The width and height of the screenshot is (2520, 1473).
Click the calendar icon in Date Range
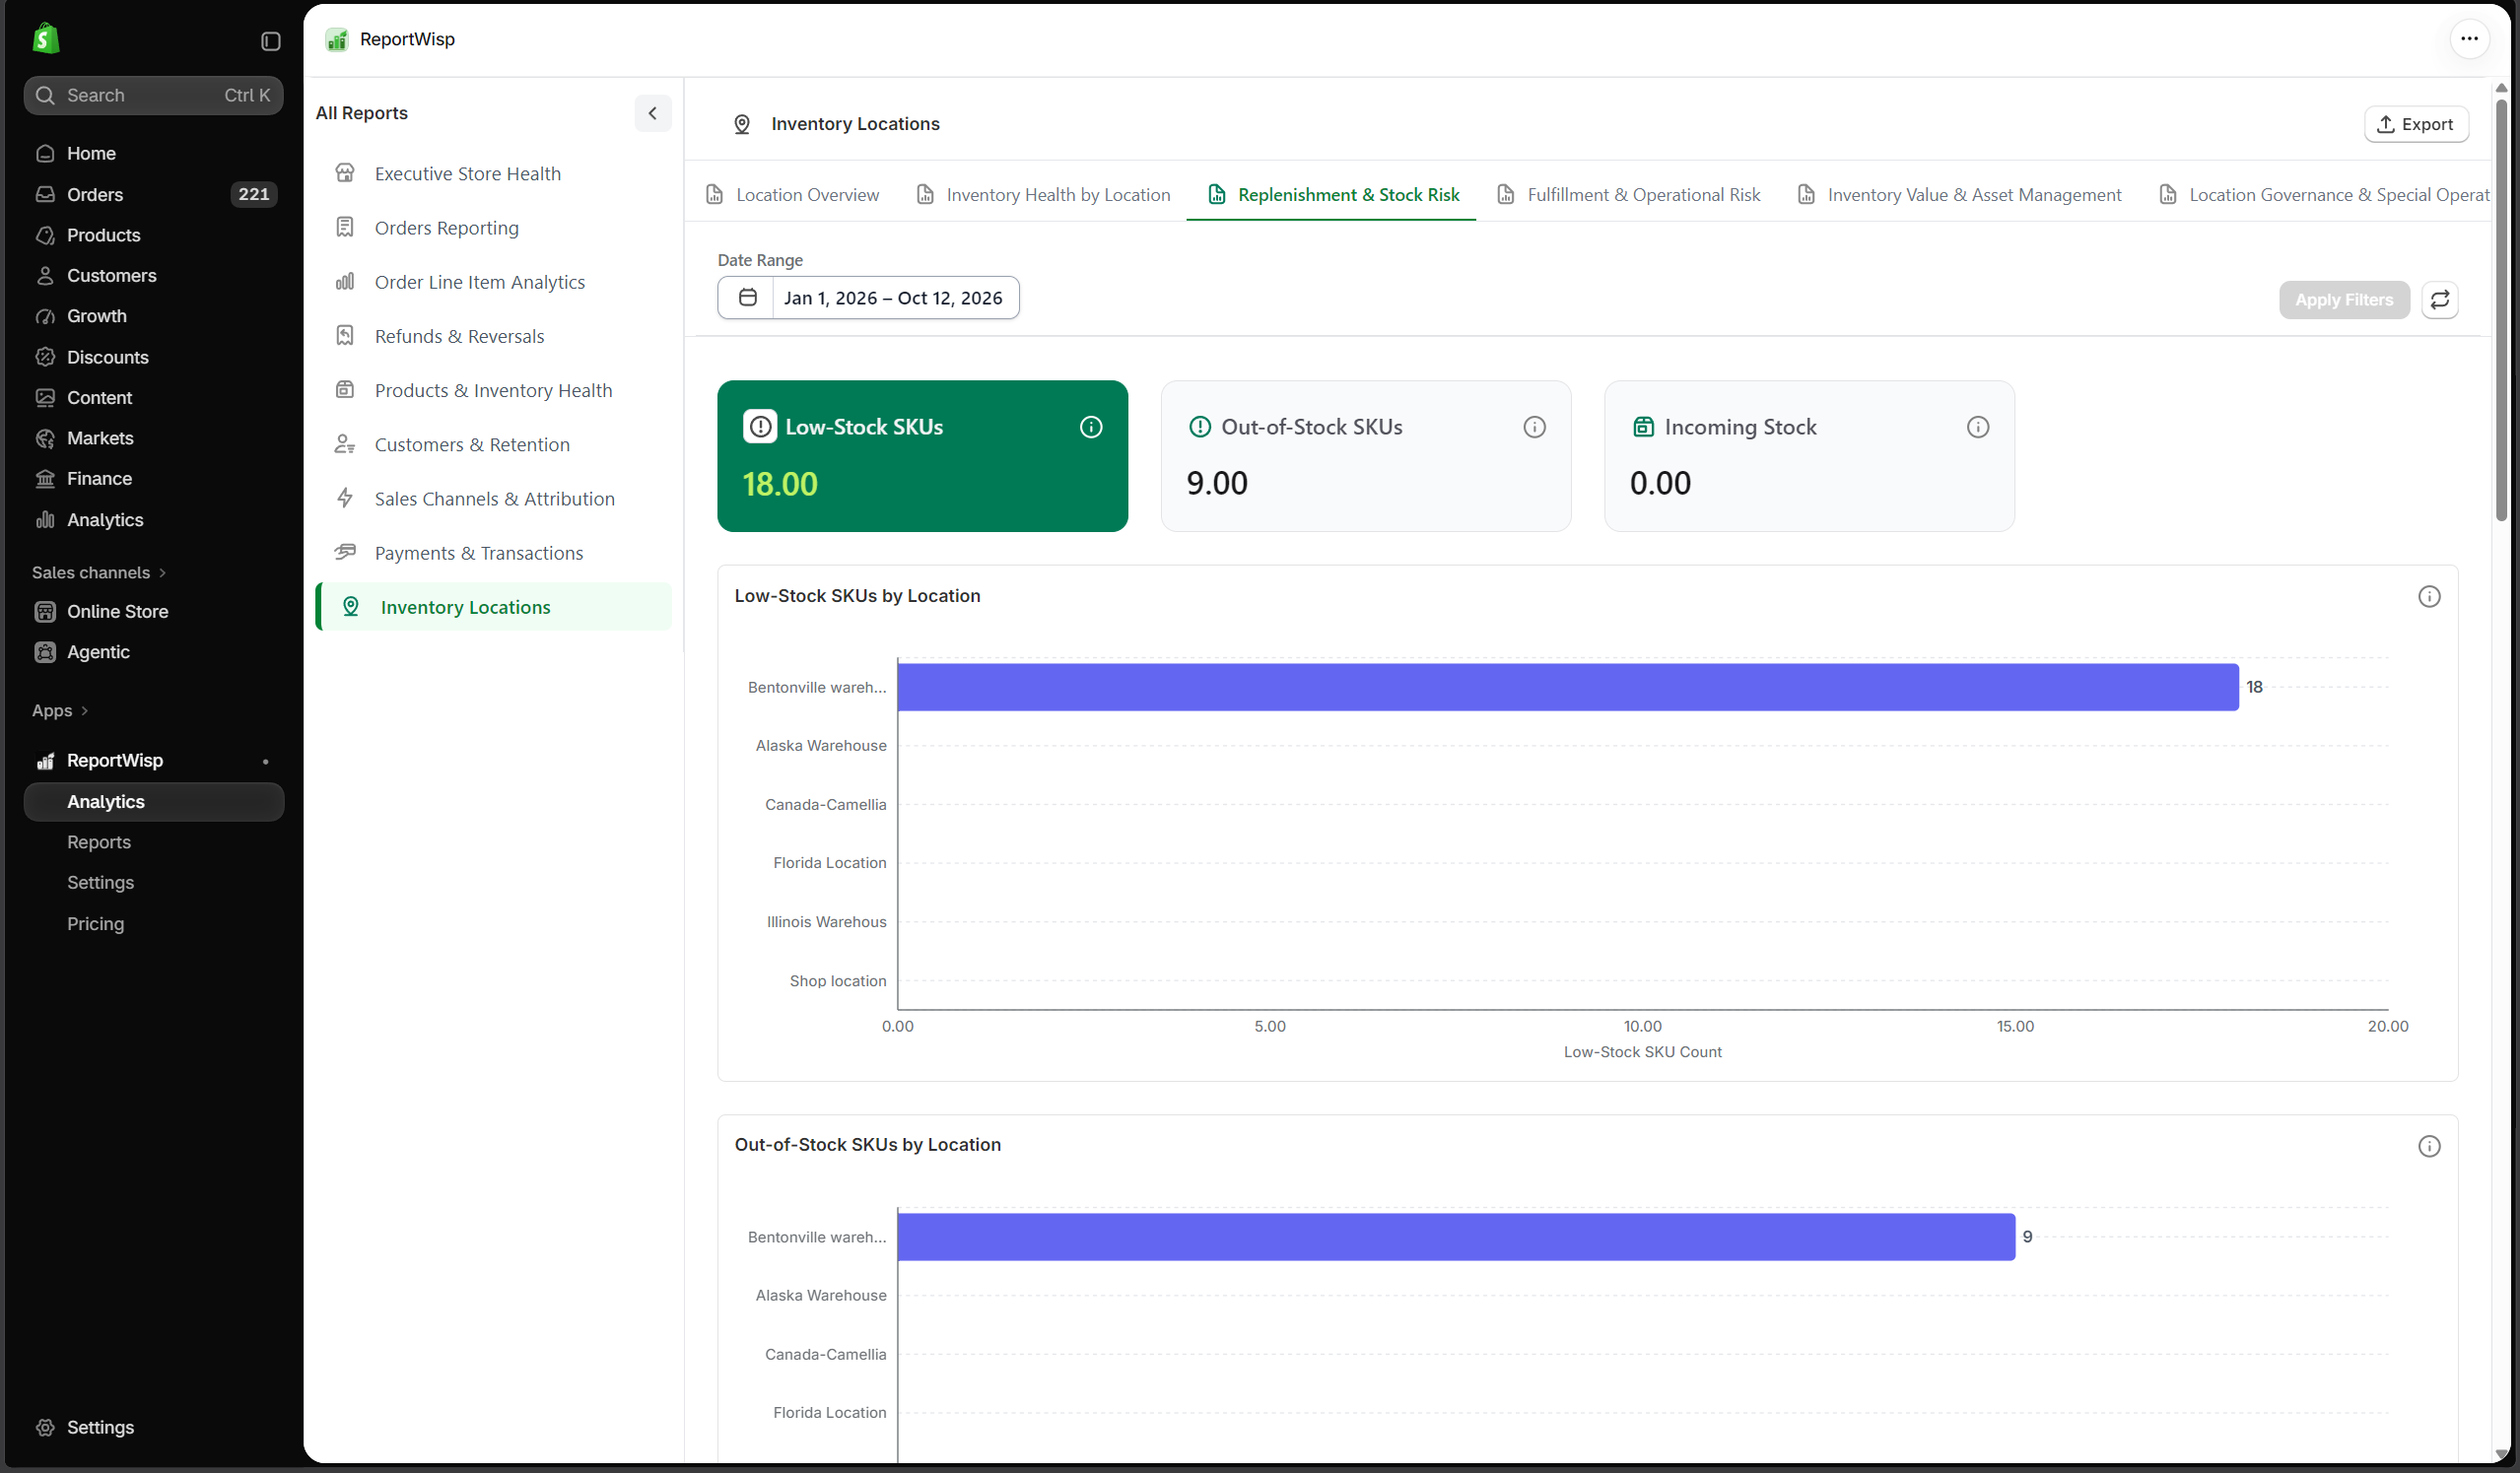(x=747, y=297)
